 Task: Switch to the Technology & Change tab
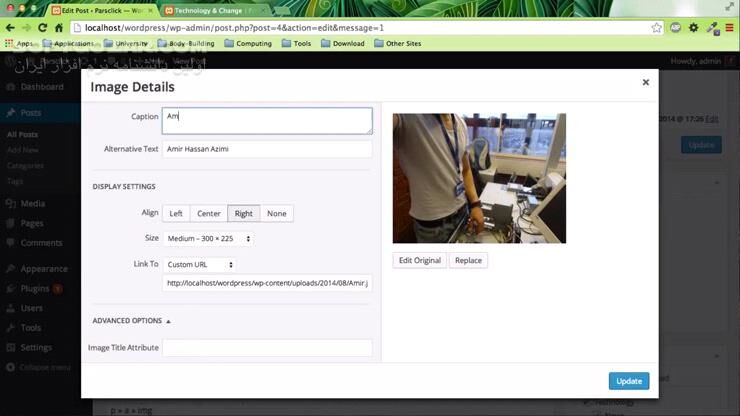[x=210, y=10]
